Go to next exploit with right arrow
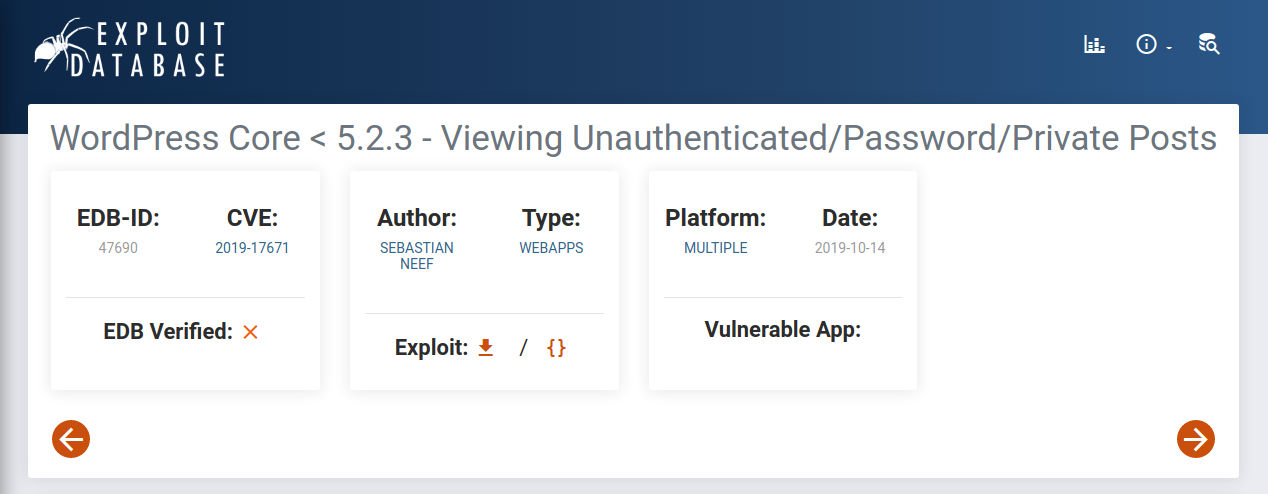The image size is (1268, 494). click(x=1195, y=438)
